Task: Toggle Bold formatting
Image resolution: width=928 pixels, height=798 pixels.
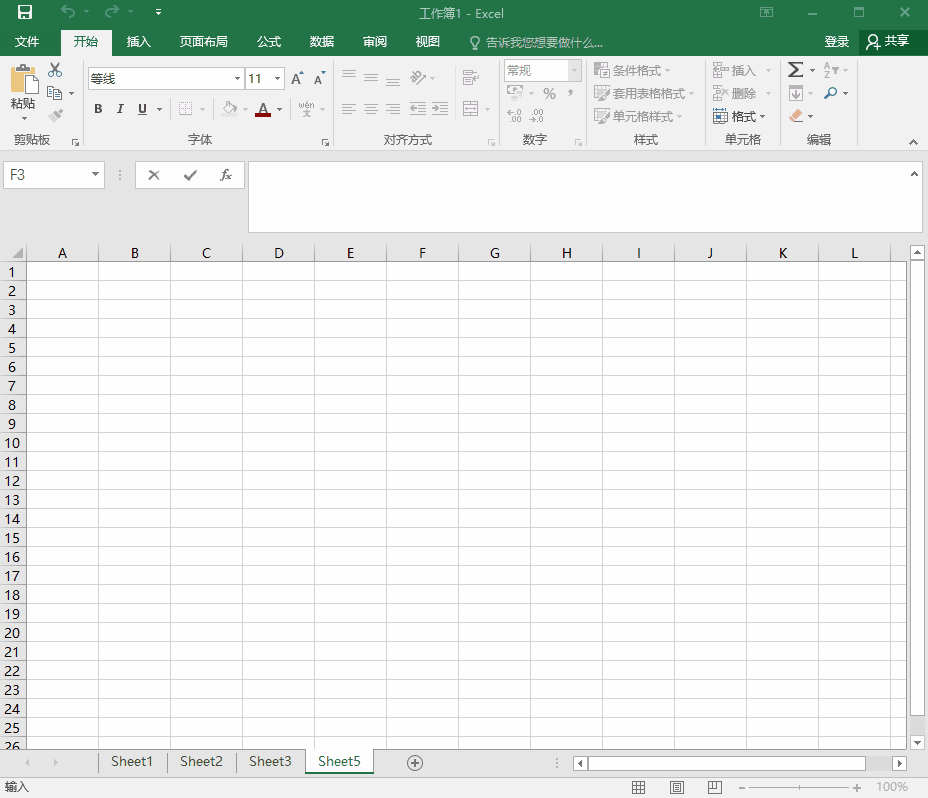Action: pyautogui.click(x=98, y=109)
